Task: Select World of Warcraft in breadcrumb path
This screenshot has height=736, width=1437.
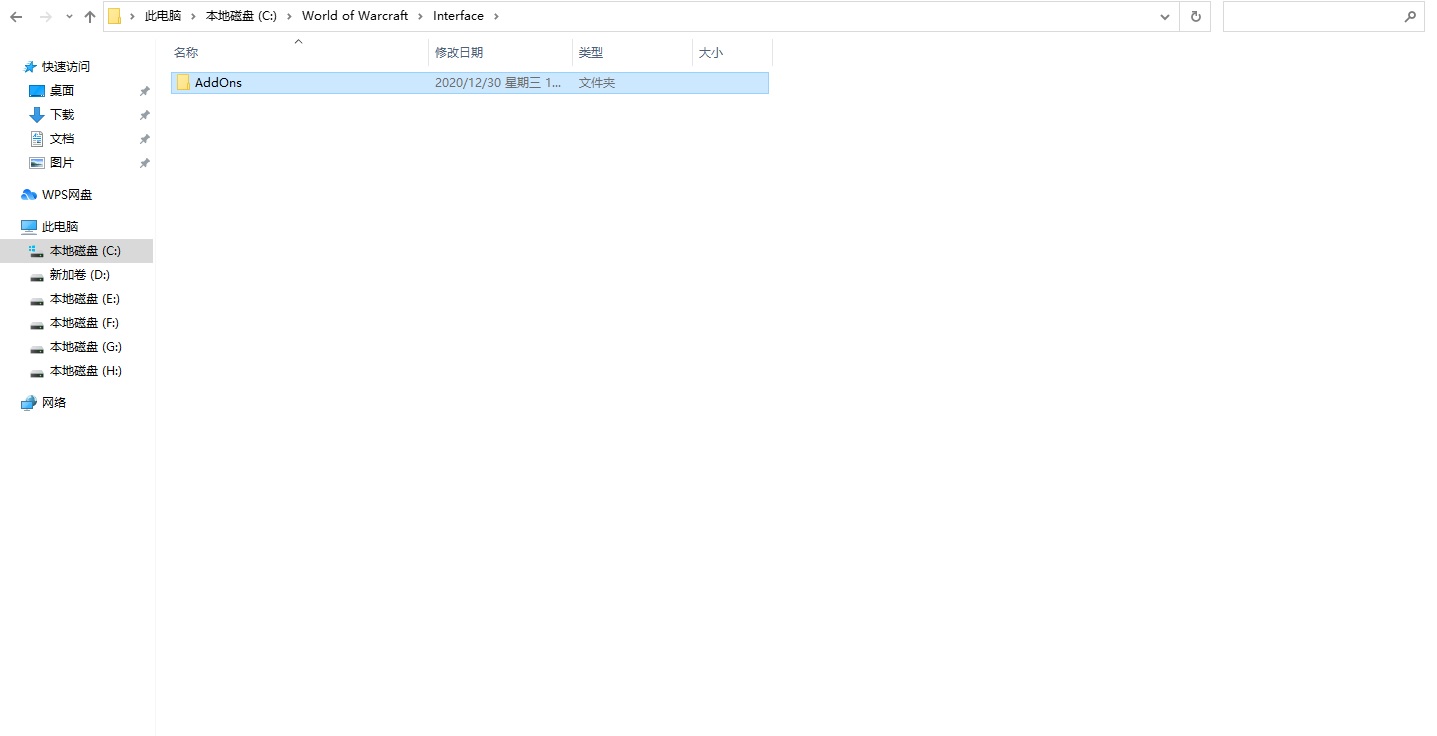Action: pos(355,16)
